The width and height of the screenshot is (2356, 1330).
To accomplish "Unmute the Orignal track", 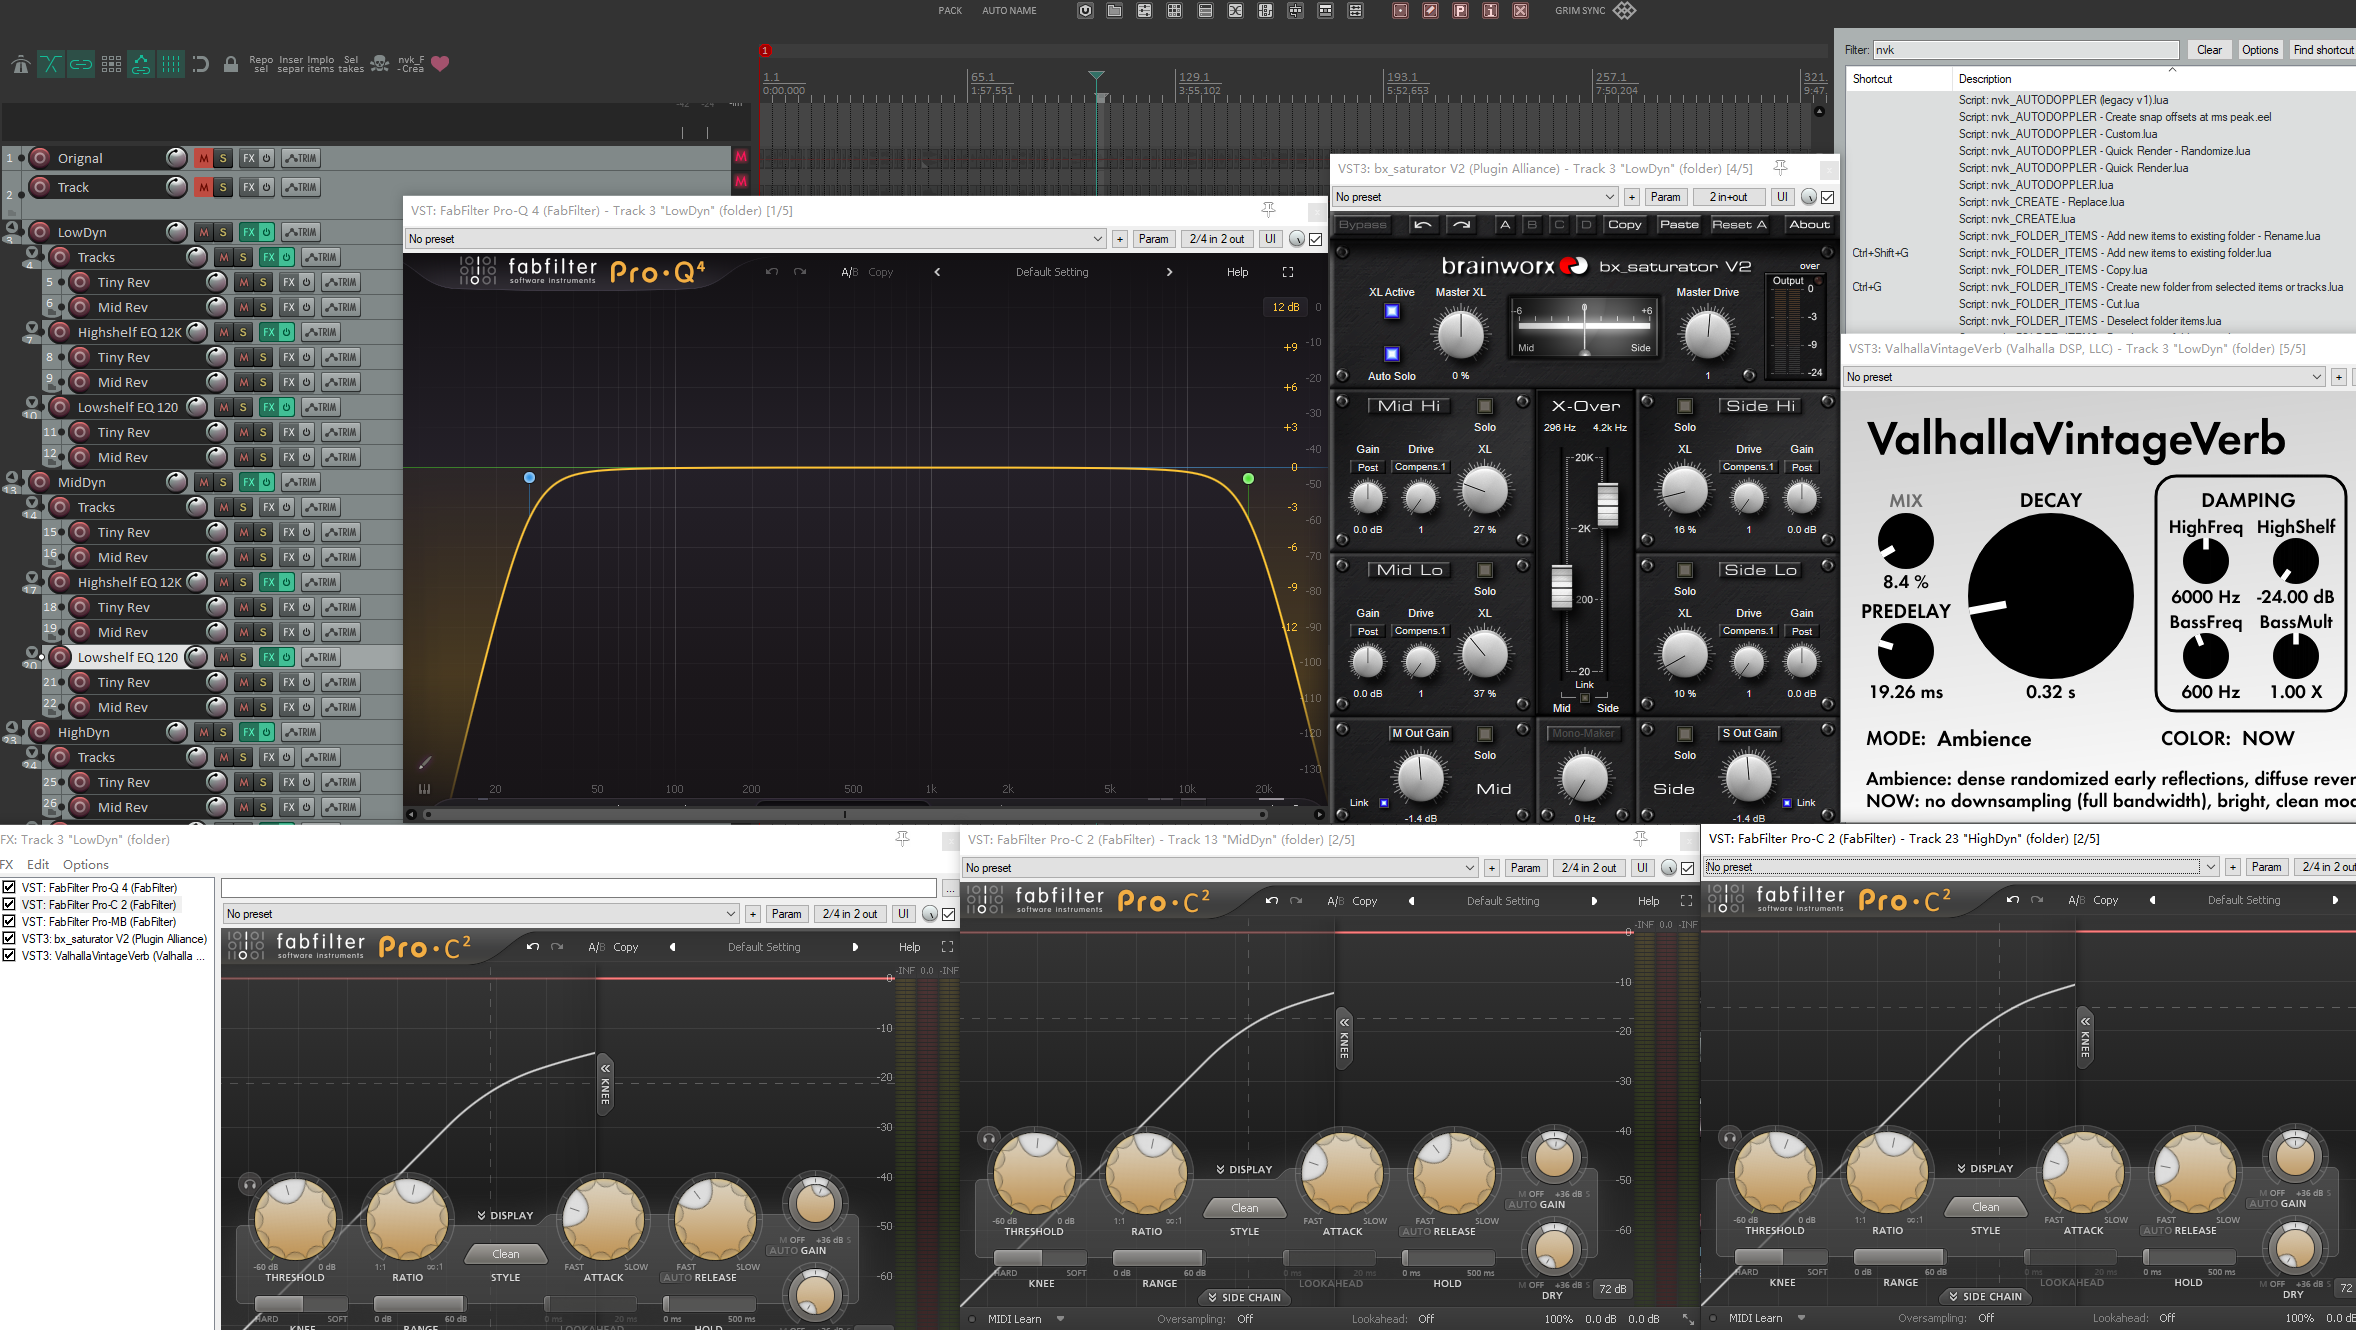I will (203, 158).
